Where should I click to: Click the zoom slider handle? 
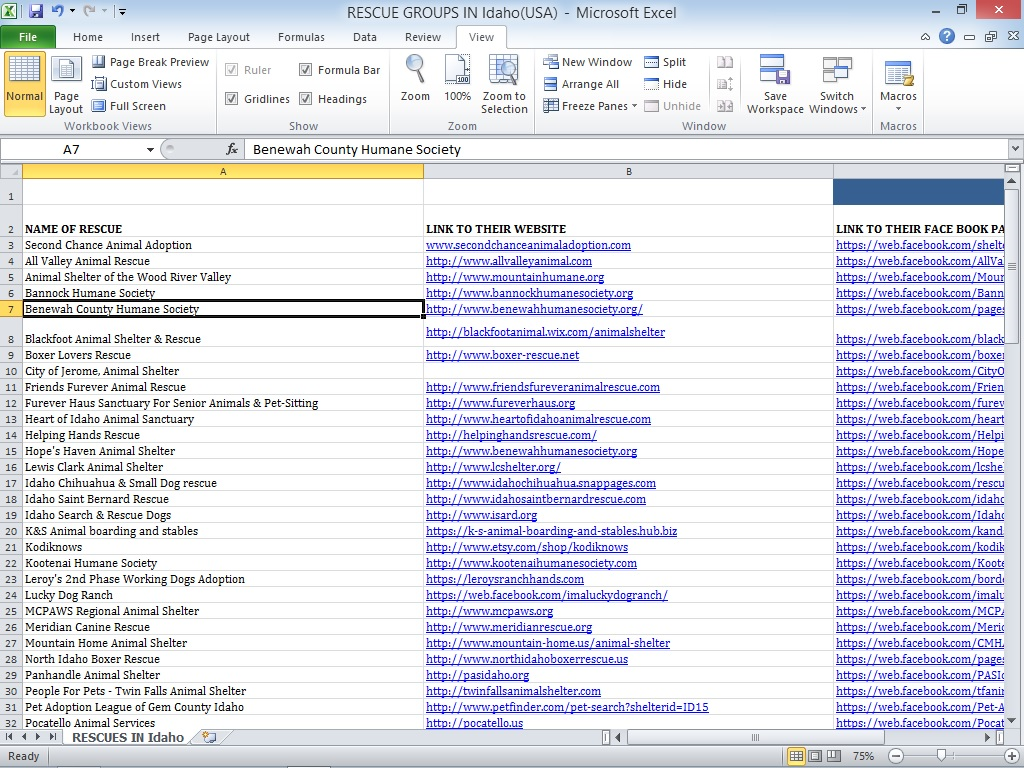[x=941, y=756]
